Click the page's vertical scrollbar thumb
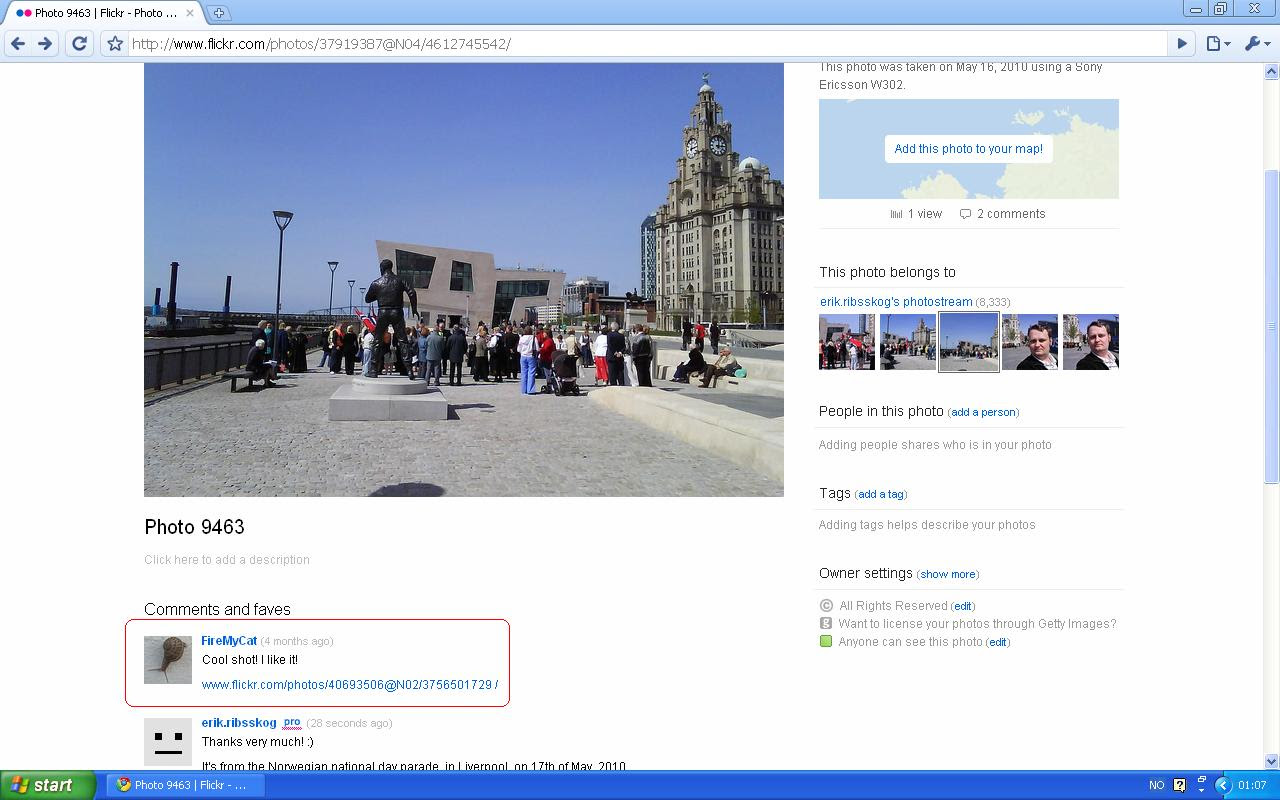This screenshot has height=800, width=1280. point(1272,327)
